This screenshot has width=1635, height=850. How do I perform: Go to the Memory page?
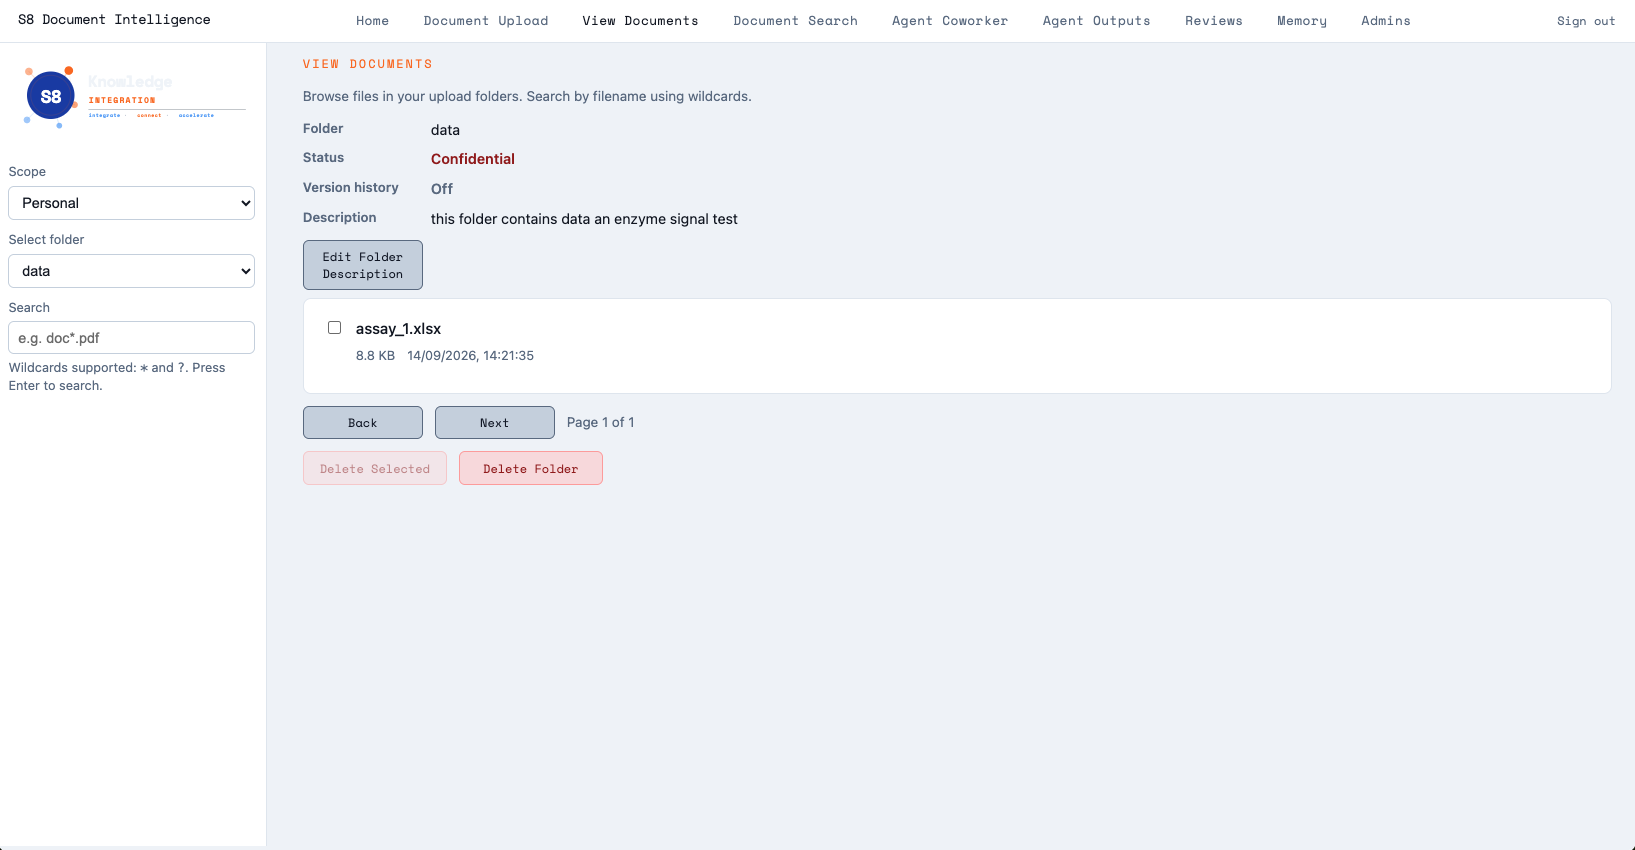tap(1302, 21)
